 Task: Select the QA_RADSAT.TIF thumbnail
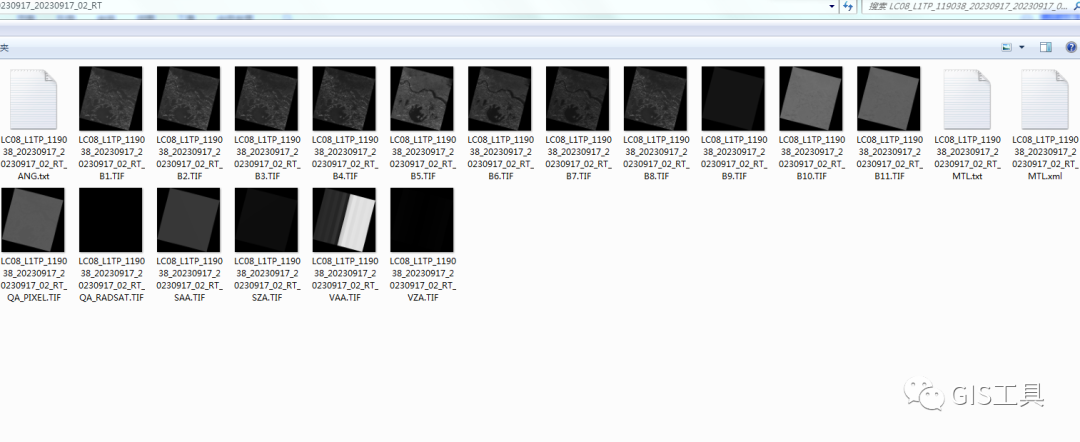[111, 220]
